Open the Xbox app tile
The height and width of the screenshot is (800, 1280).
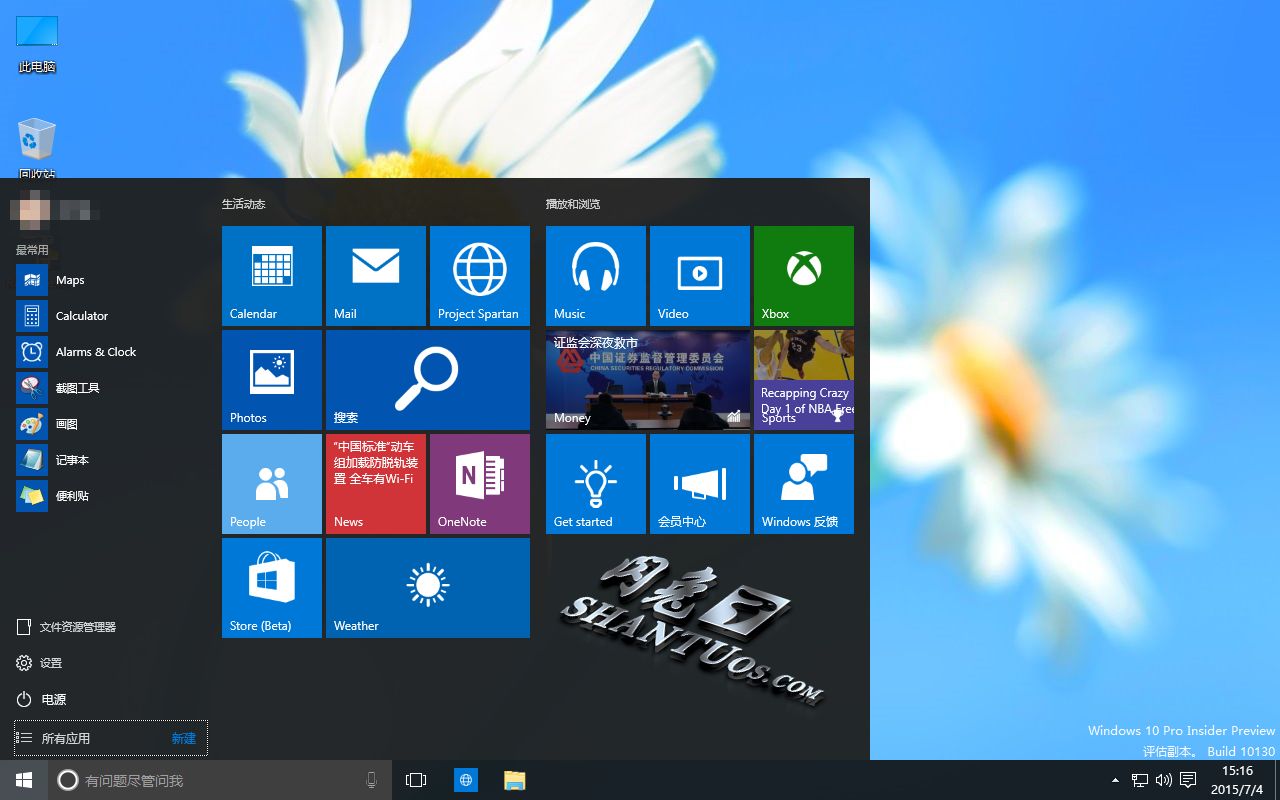(803, 276)
